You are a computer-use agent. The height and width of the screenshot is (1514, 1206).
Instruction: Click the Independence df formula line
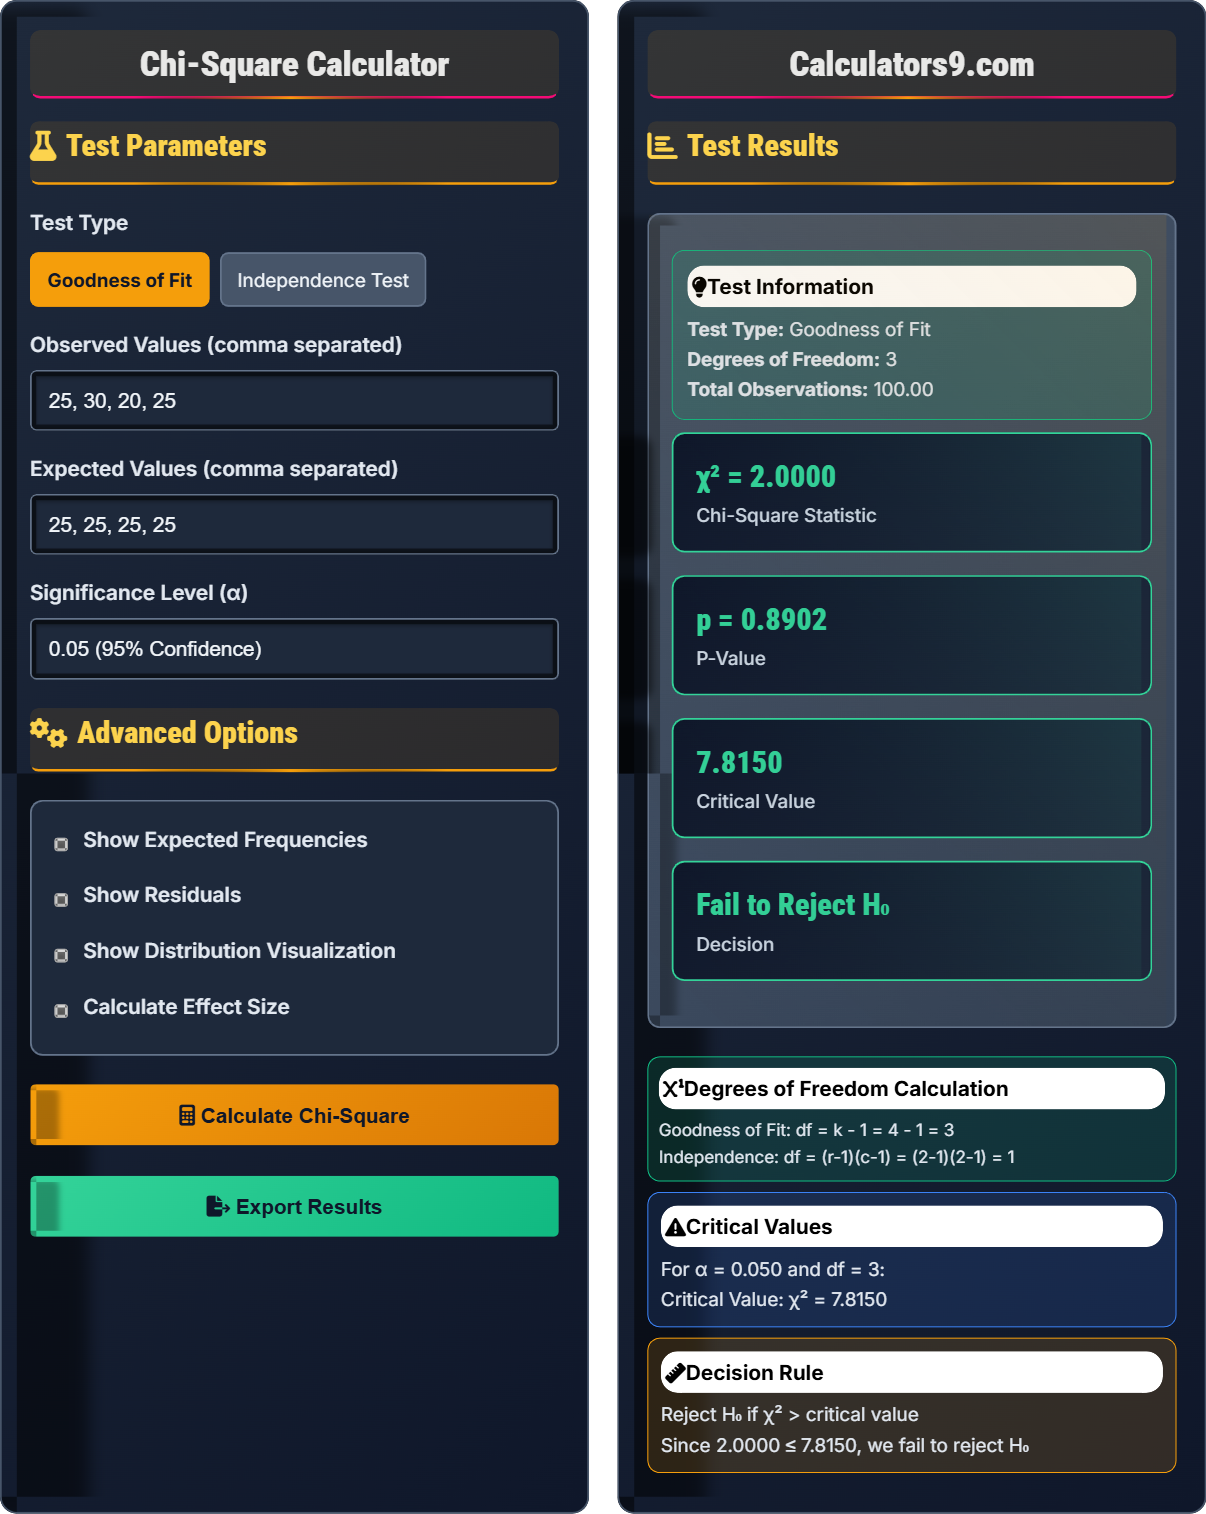pyautogui.click(x=837, y=1157)
